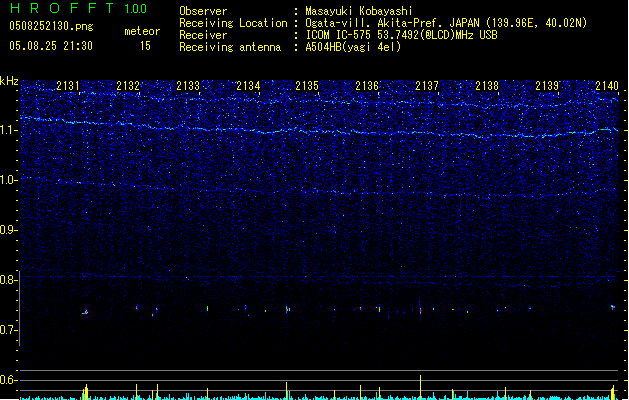Click the 2131 time marker
Image resolution: width=629 pixels, height=400 pixels.
pyautogui.click(x=68, y=87)
